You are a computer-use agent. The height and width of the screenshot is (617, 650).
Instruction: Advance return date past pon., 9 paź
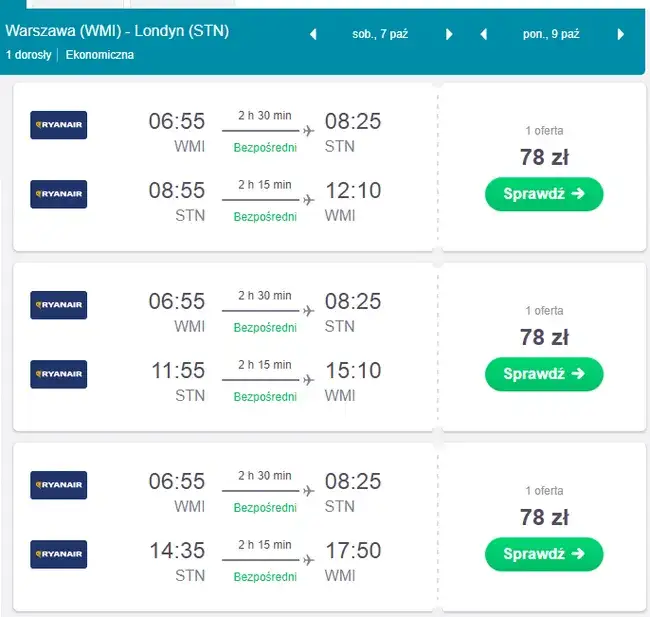(620, 34)
